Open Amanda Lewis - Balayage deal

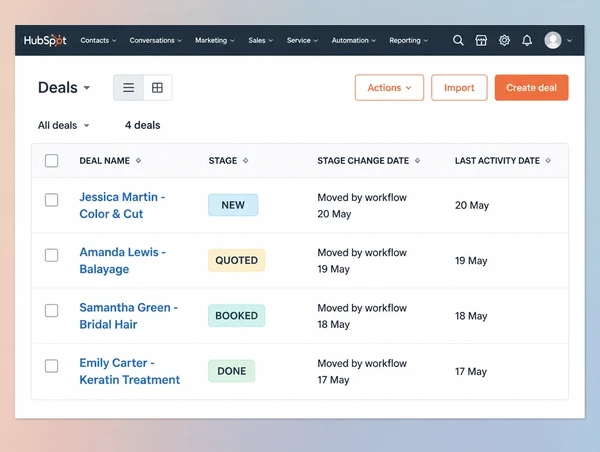(122, 261)
